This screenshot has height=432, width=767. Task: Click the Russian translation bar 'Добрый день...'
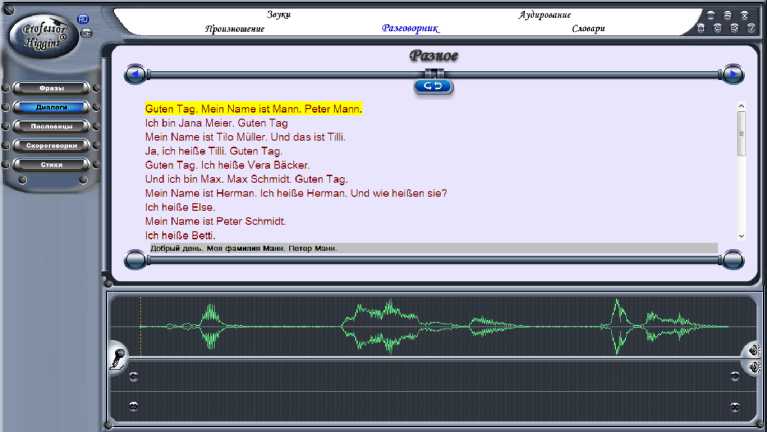(433, 248)
